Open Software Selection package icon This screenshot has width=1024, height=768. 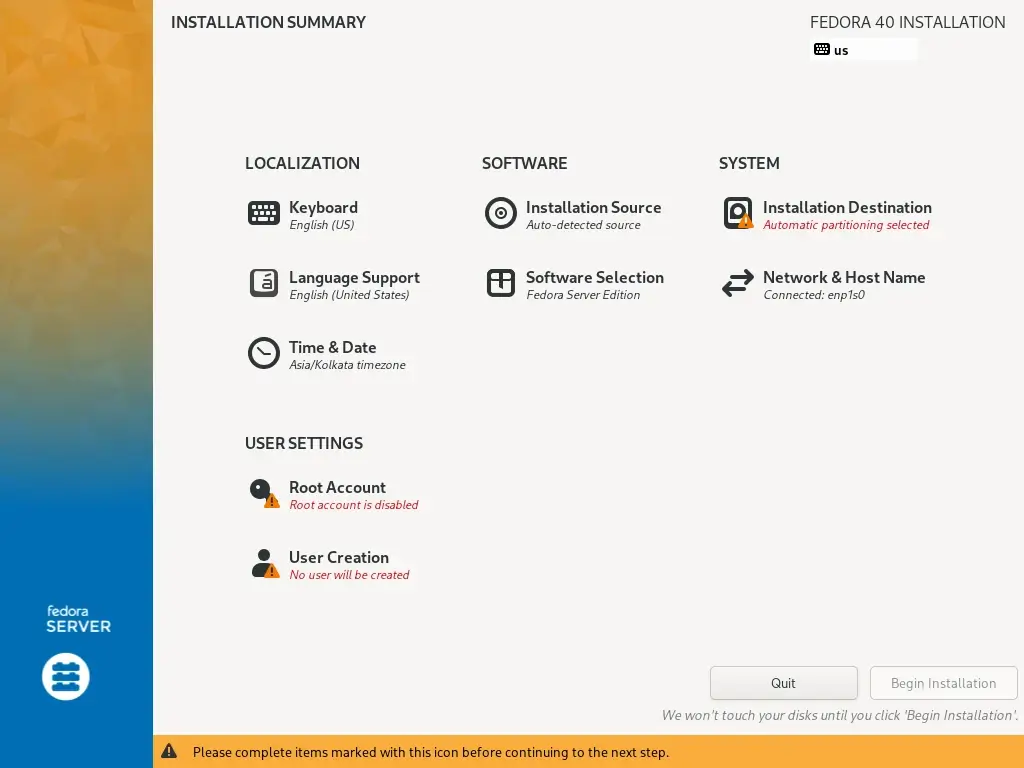[501, 283]
